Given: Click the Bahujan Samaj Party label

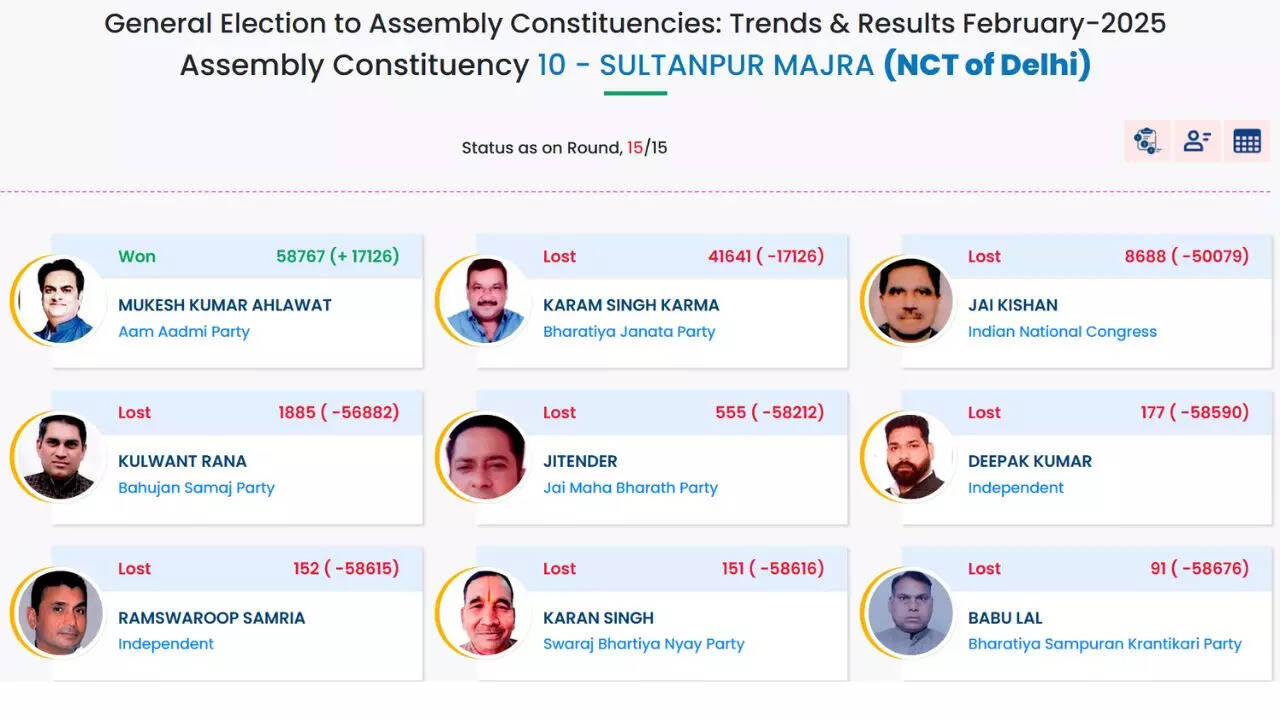Looking at the screenshot, I should [x=196, y=488].
